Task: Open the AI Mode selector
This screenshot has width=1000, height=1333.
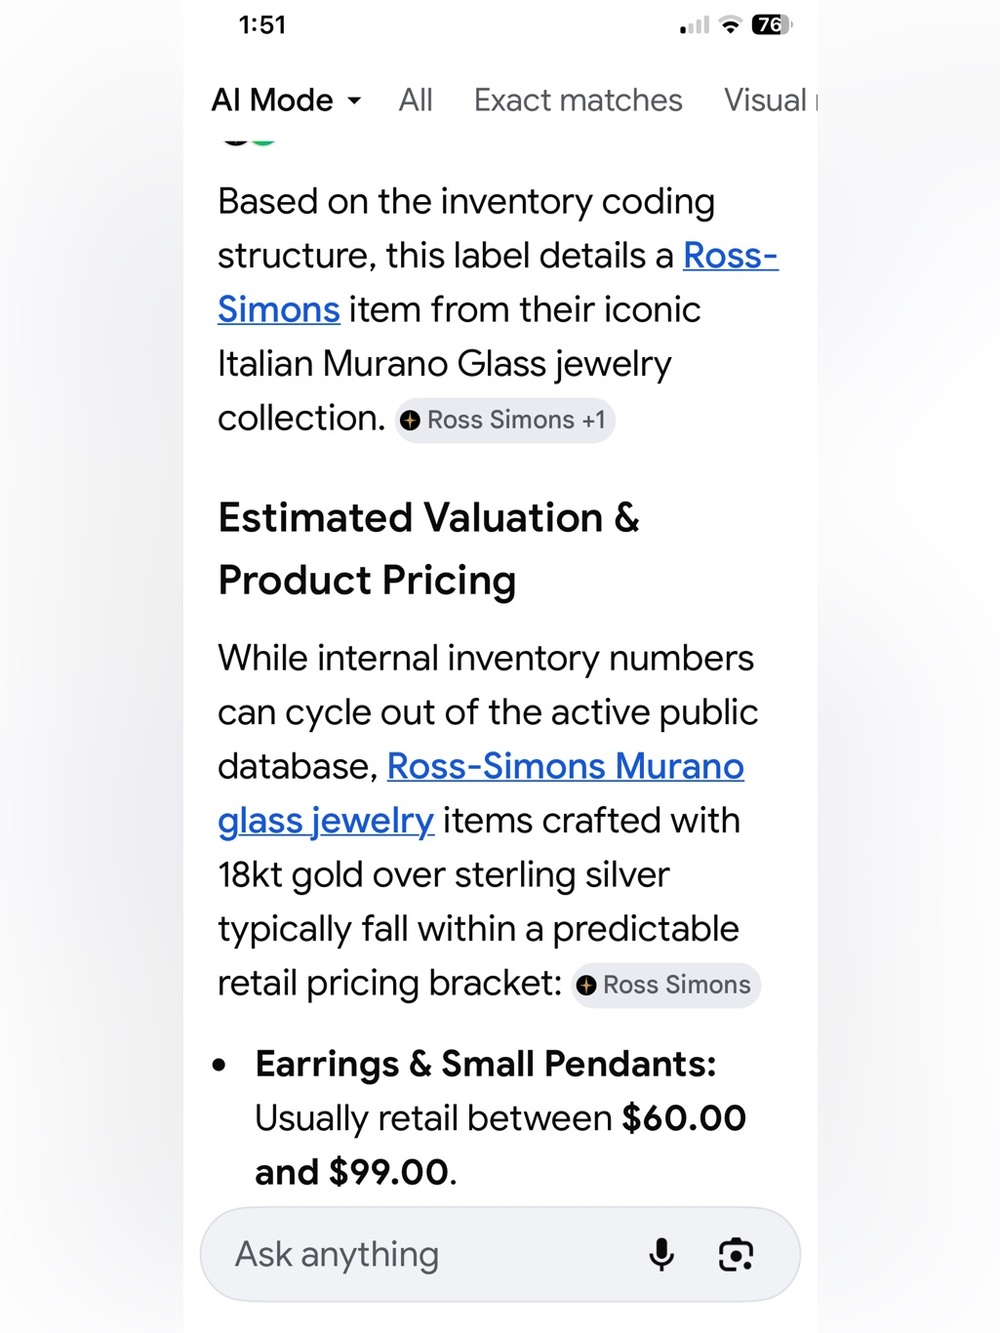Action: [x=286, y=100]
